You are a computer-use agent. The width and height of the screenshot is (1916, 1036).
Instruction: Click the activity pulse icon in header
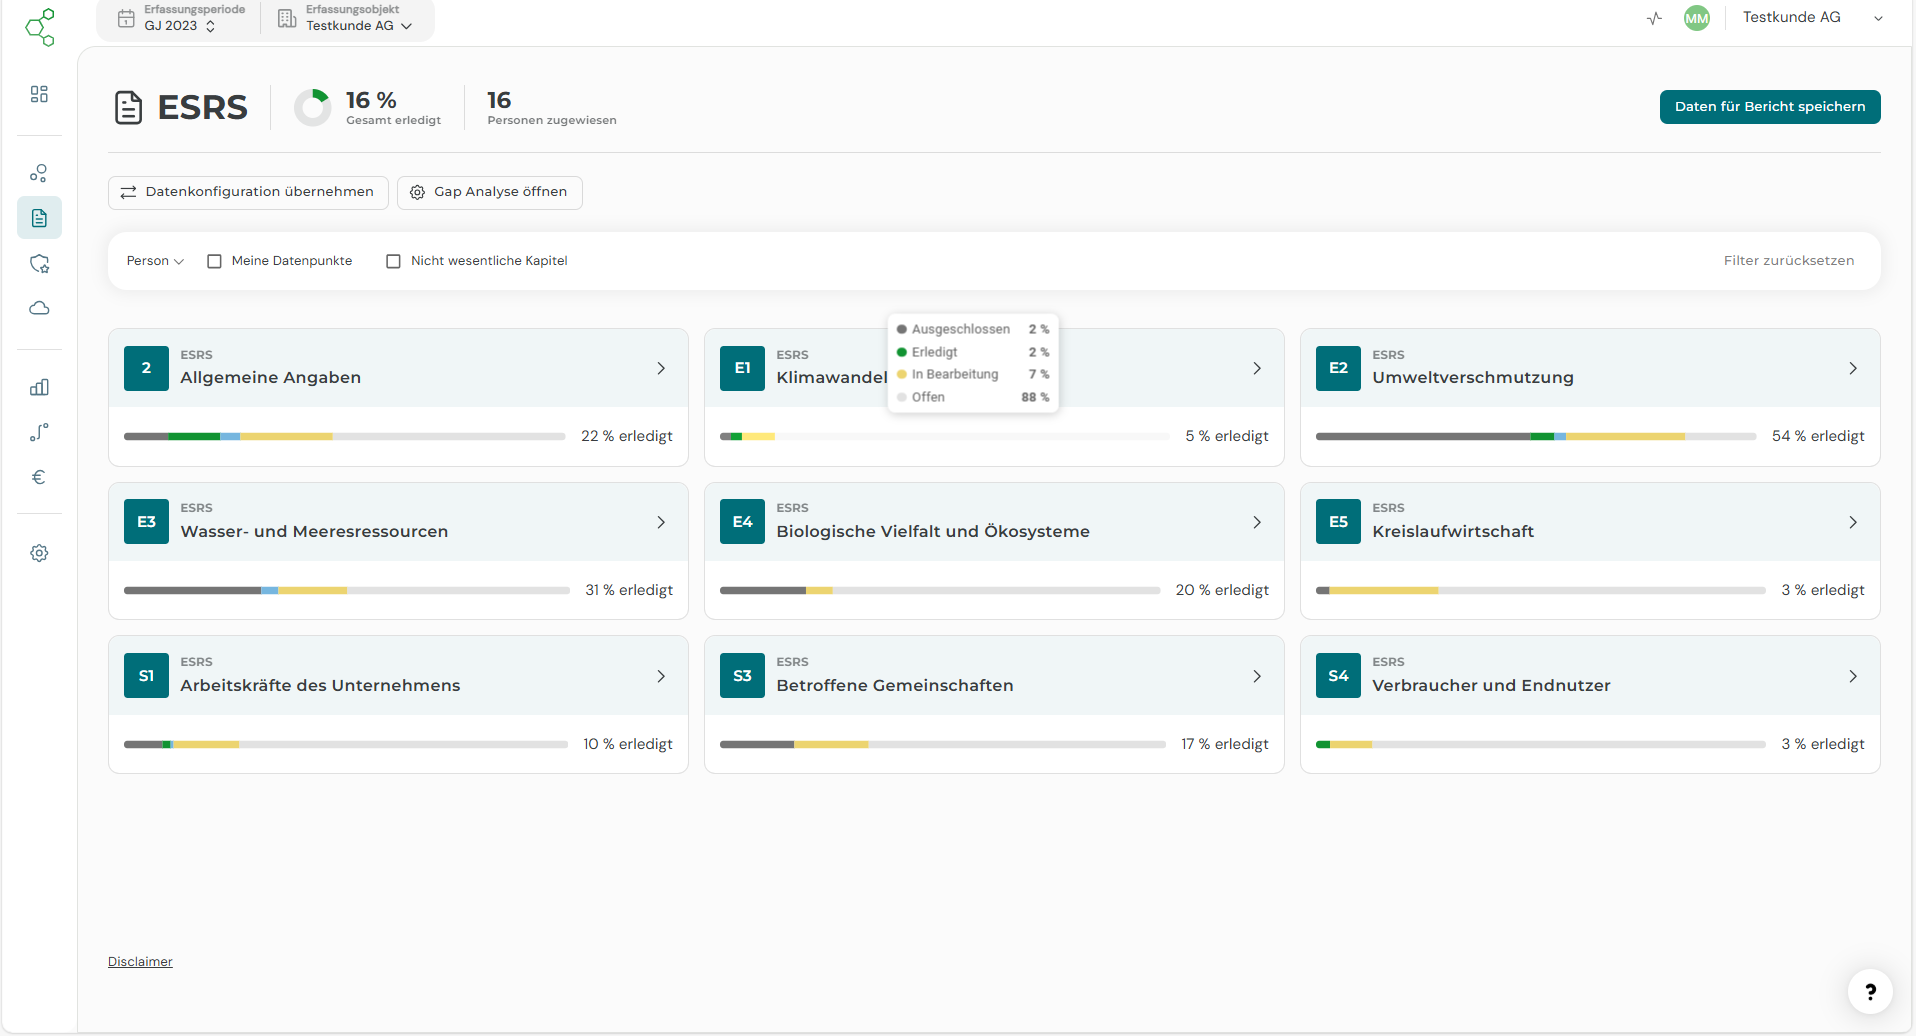point(1654,18)
